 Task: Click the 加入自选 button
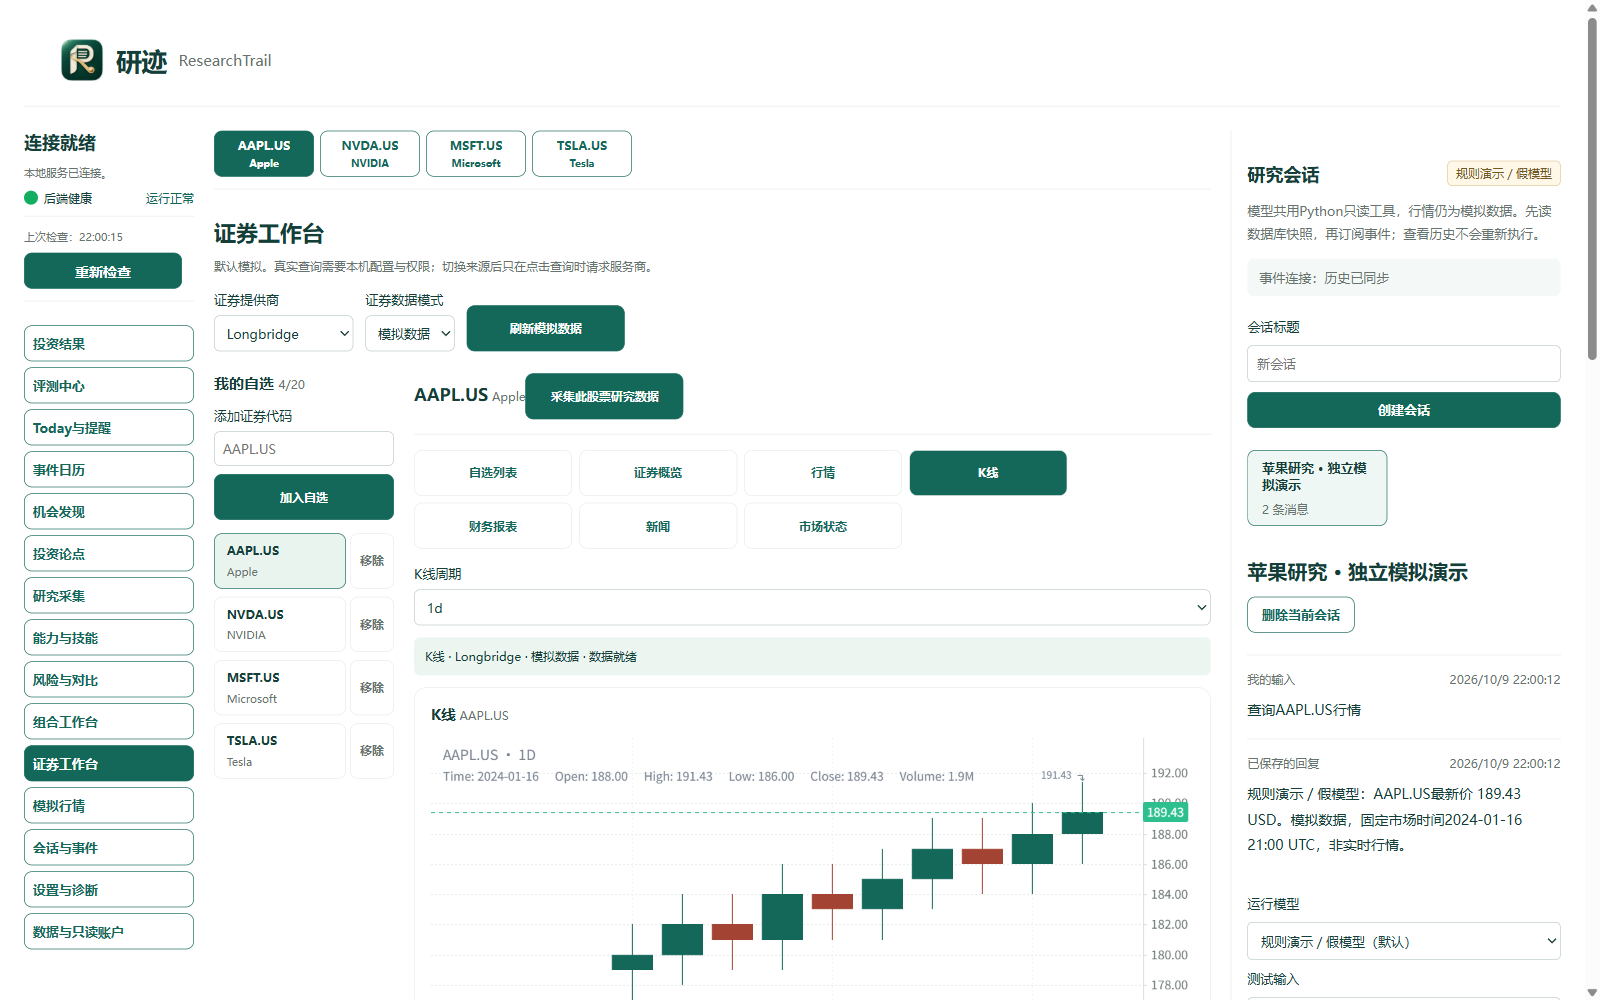[304, 497]
